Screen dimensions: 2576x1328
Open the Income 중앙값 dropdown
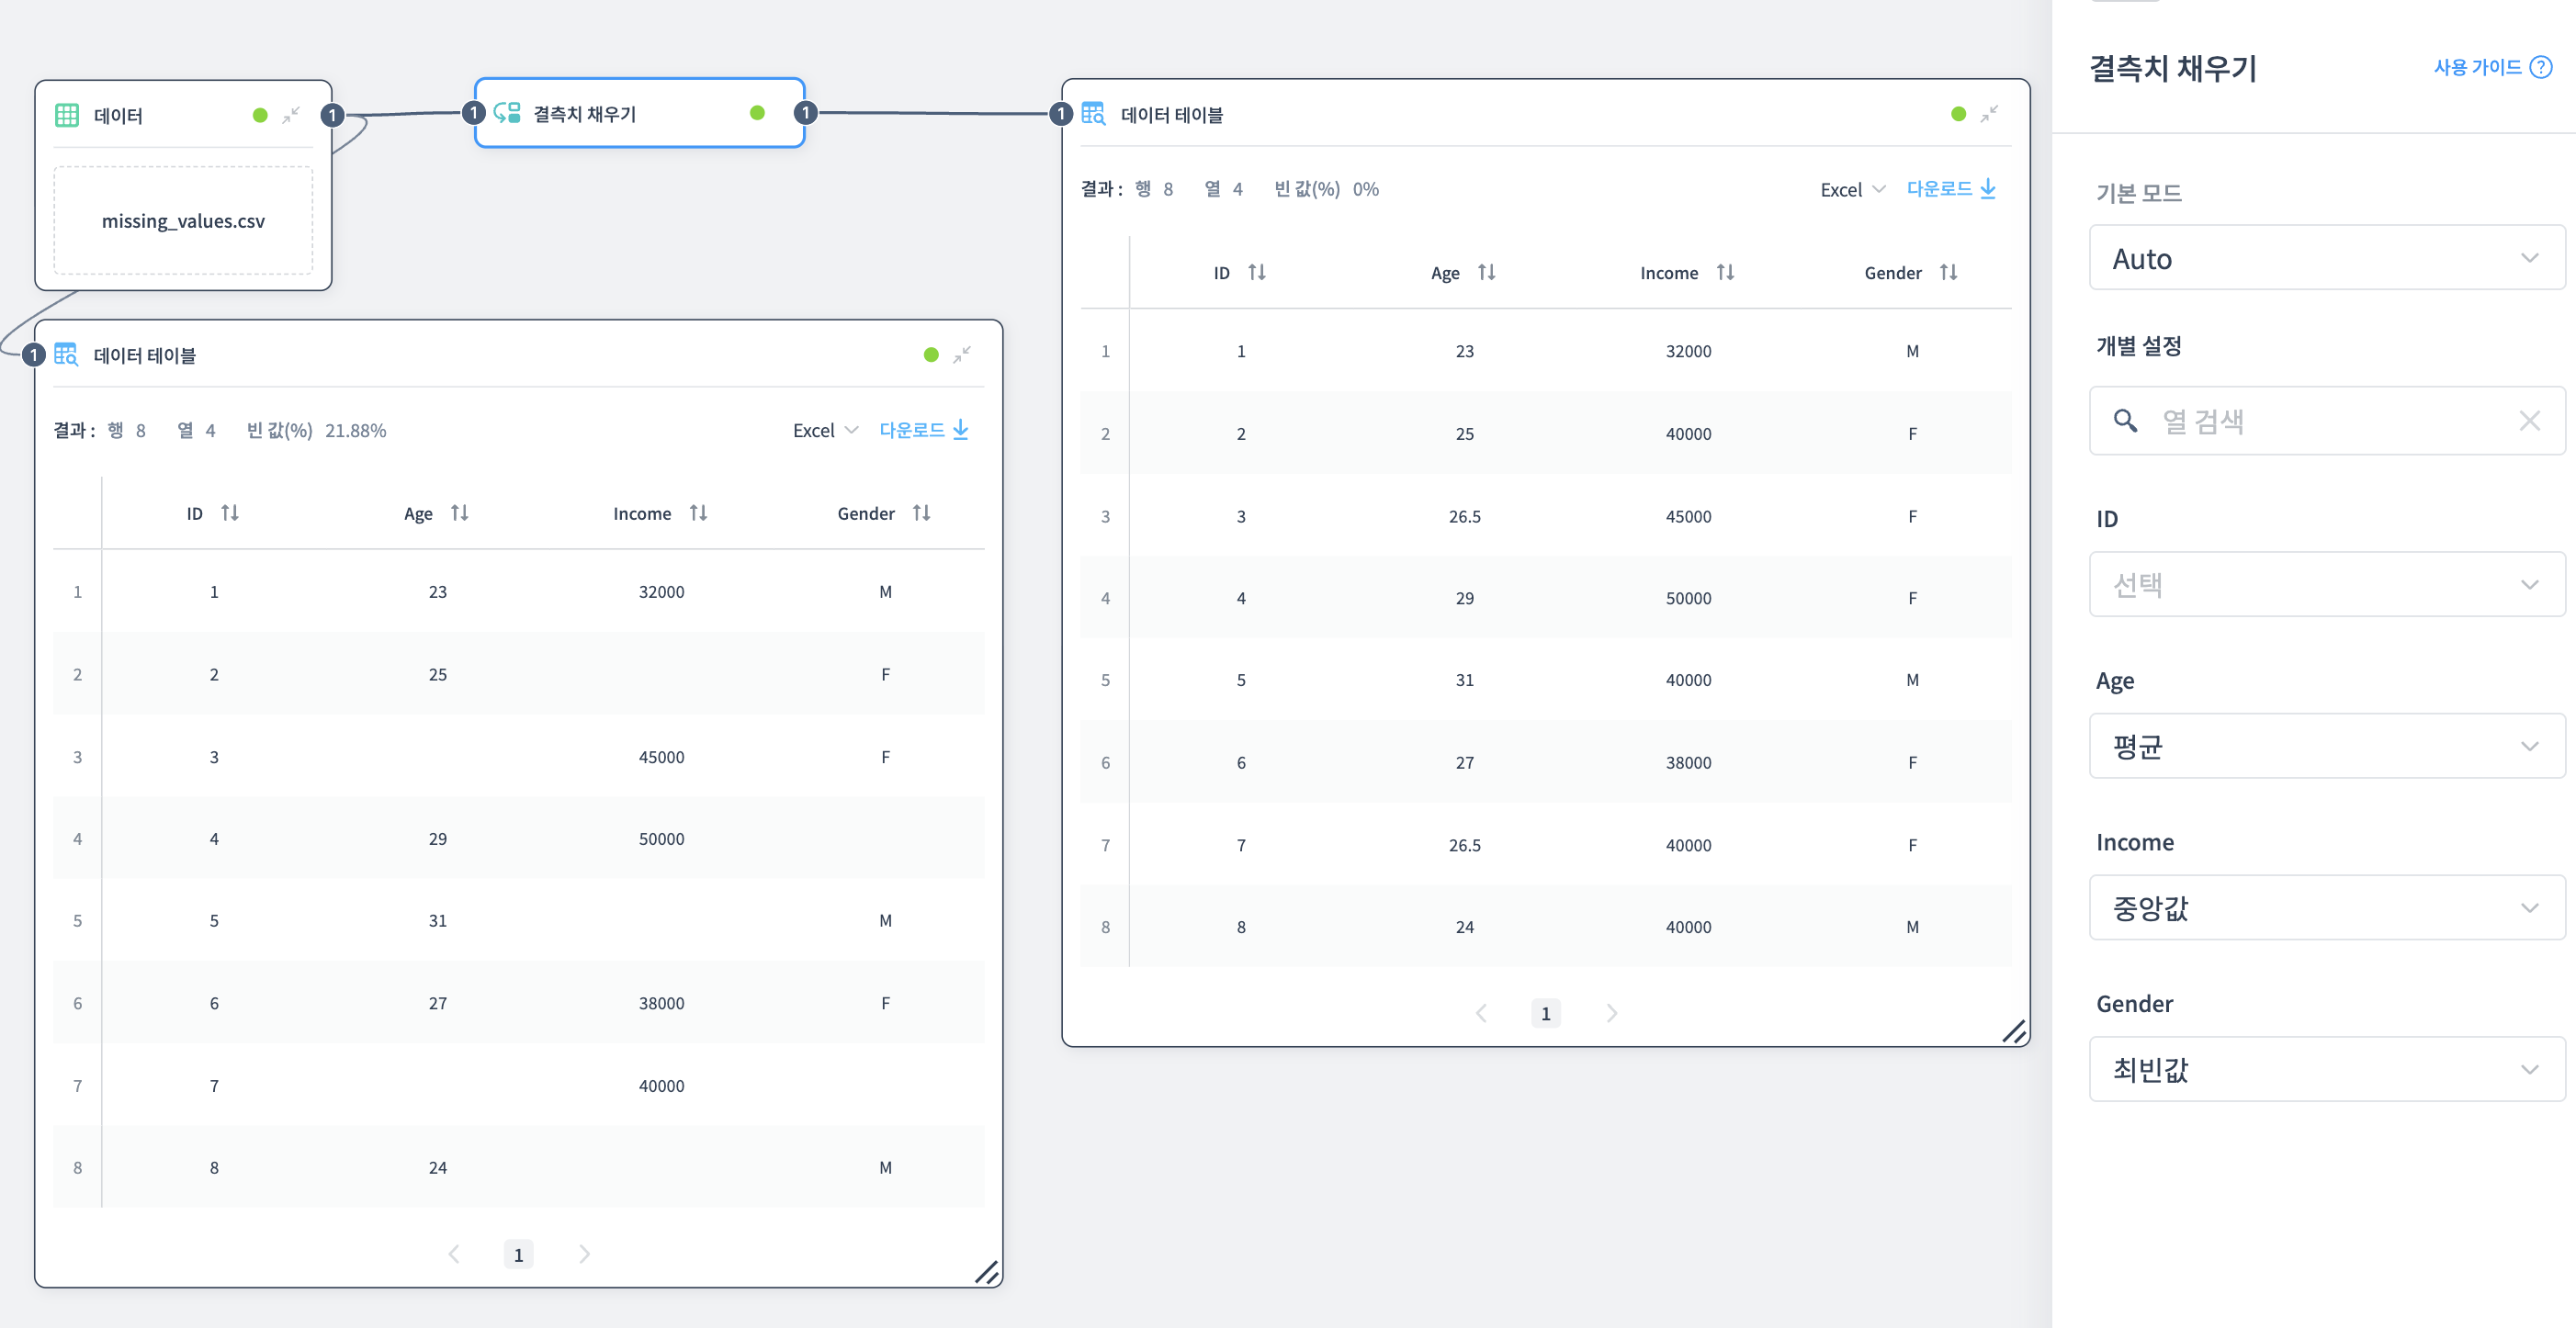coord(2326,907)
